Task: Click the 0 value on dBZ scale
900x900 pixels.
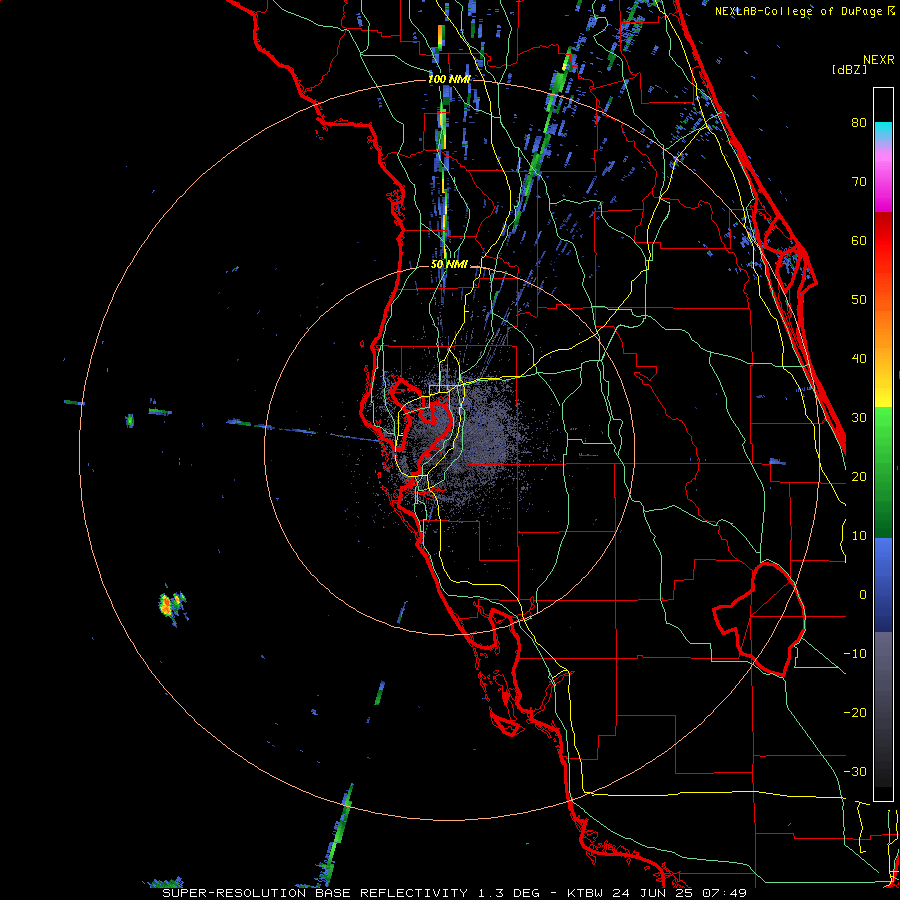Action: [863, 595]
